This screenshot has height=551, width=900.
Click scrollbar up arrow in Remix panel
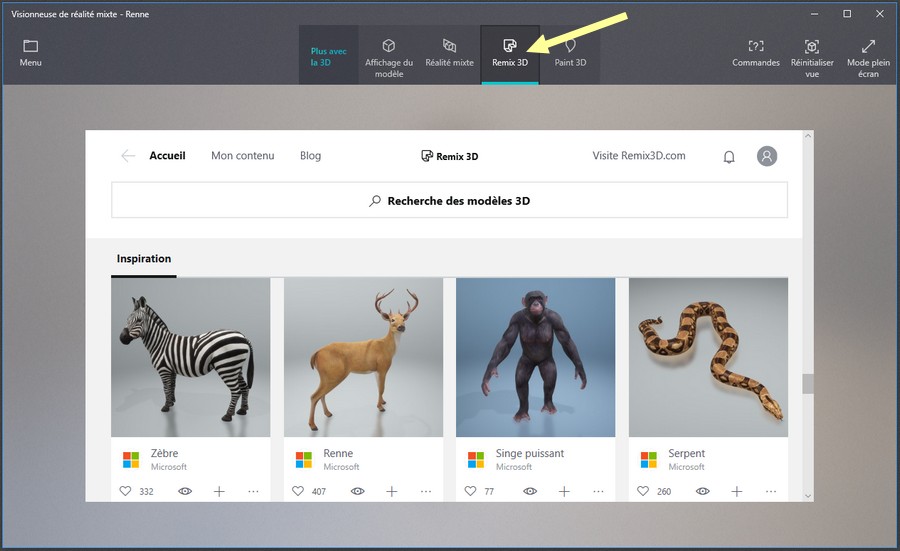[x=808, y=136]
